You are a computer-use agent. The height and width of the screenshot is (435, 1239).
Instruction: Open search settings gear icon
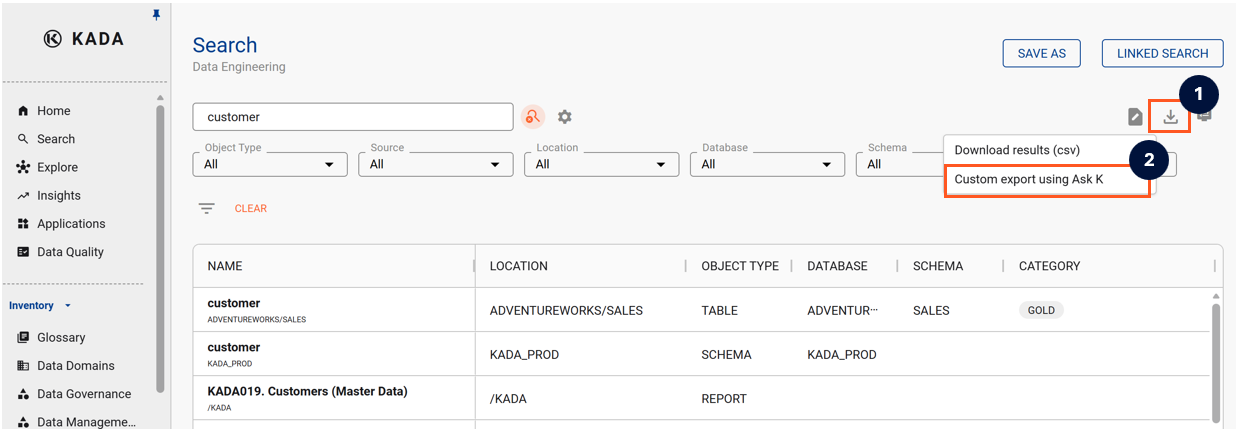[565, 117]
